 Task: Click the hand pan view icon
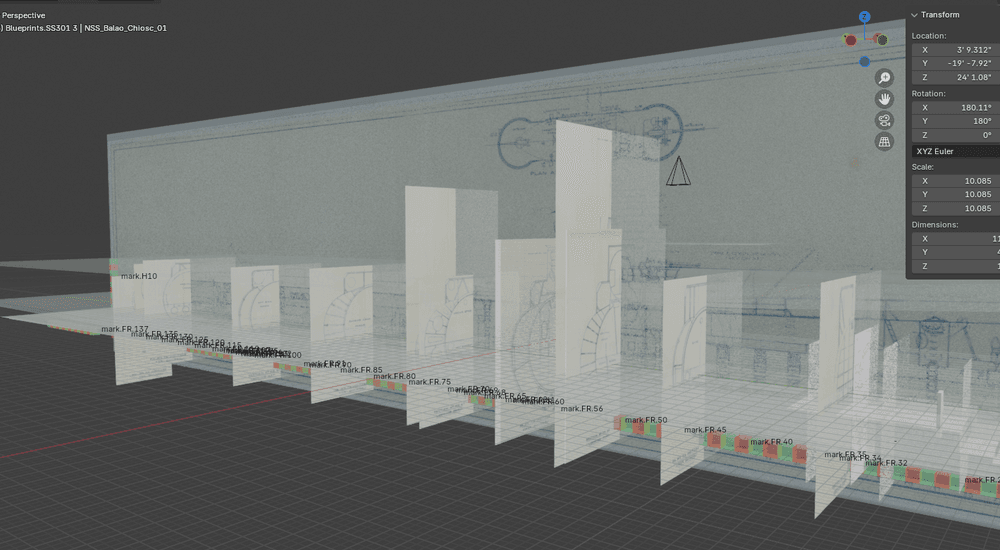coord(884,99)
